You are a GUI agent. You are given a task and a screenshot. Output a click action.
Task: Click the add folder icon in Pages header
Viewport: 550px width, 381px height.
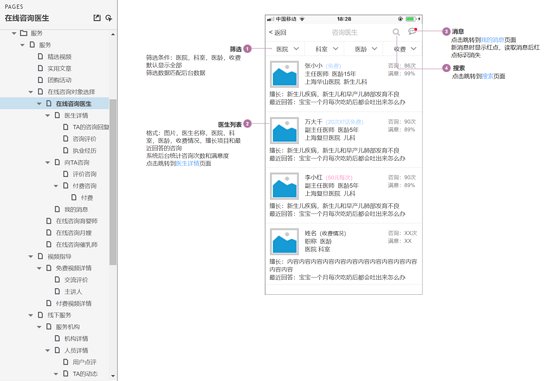click(x=108, y=18)
